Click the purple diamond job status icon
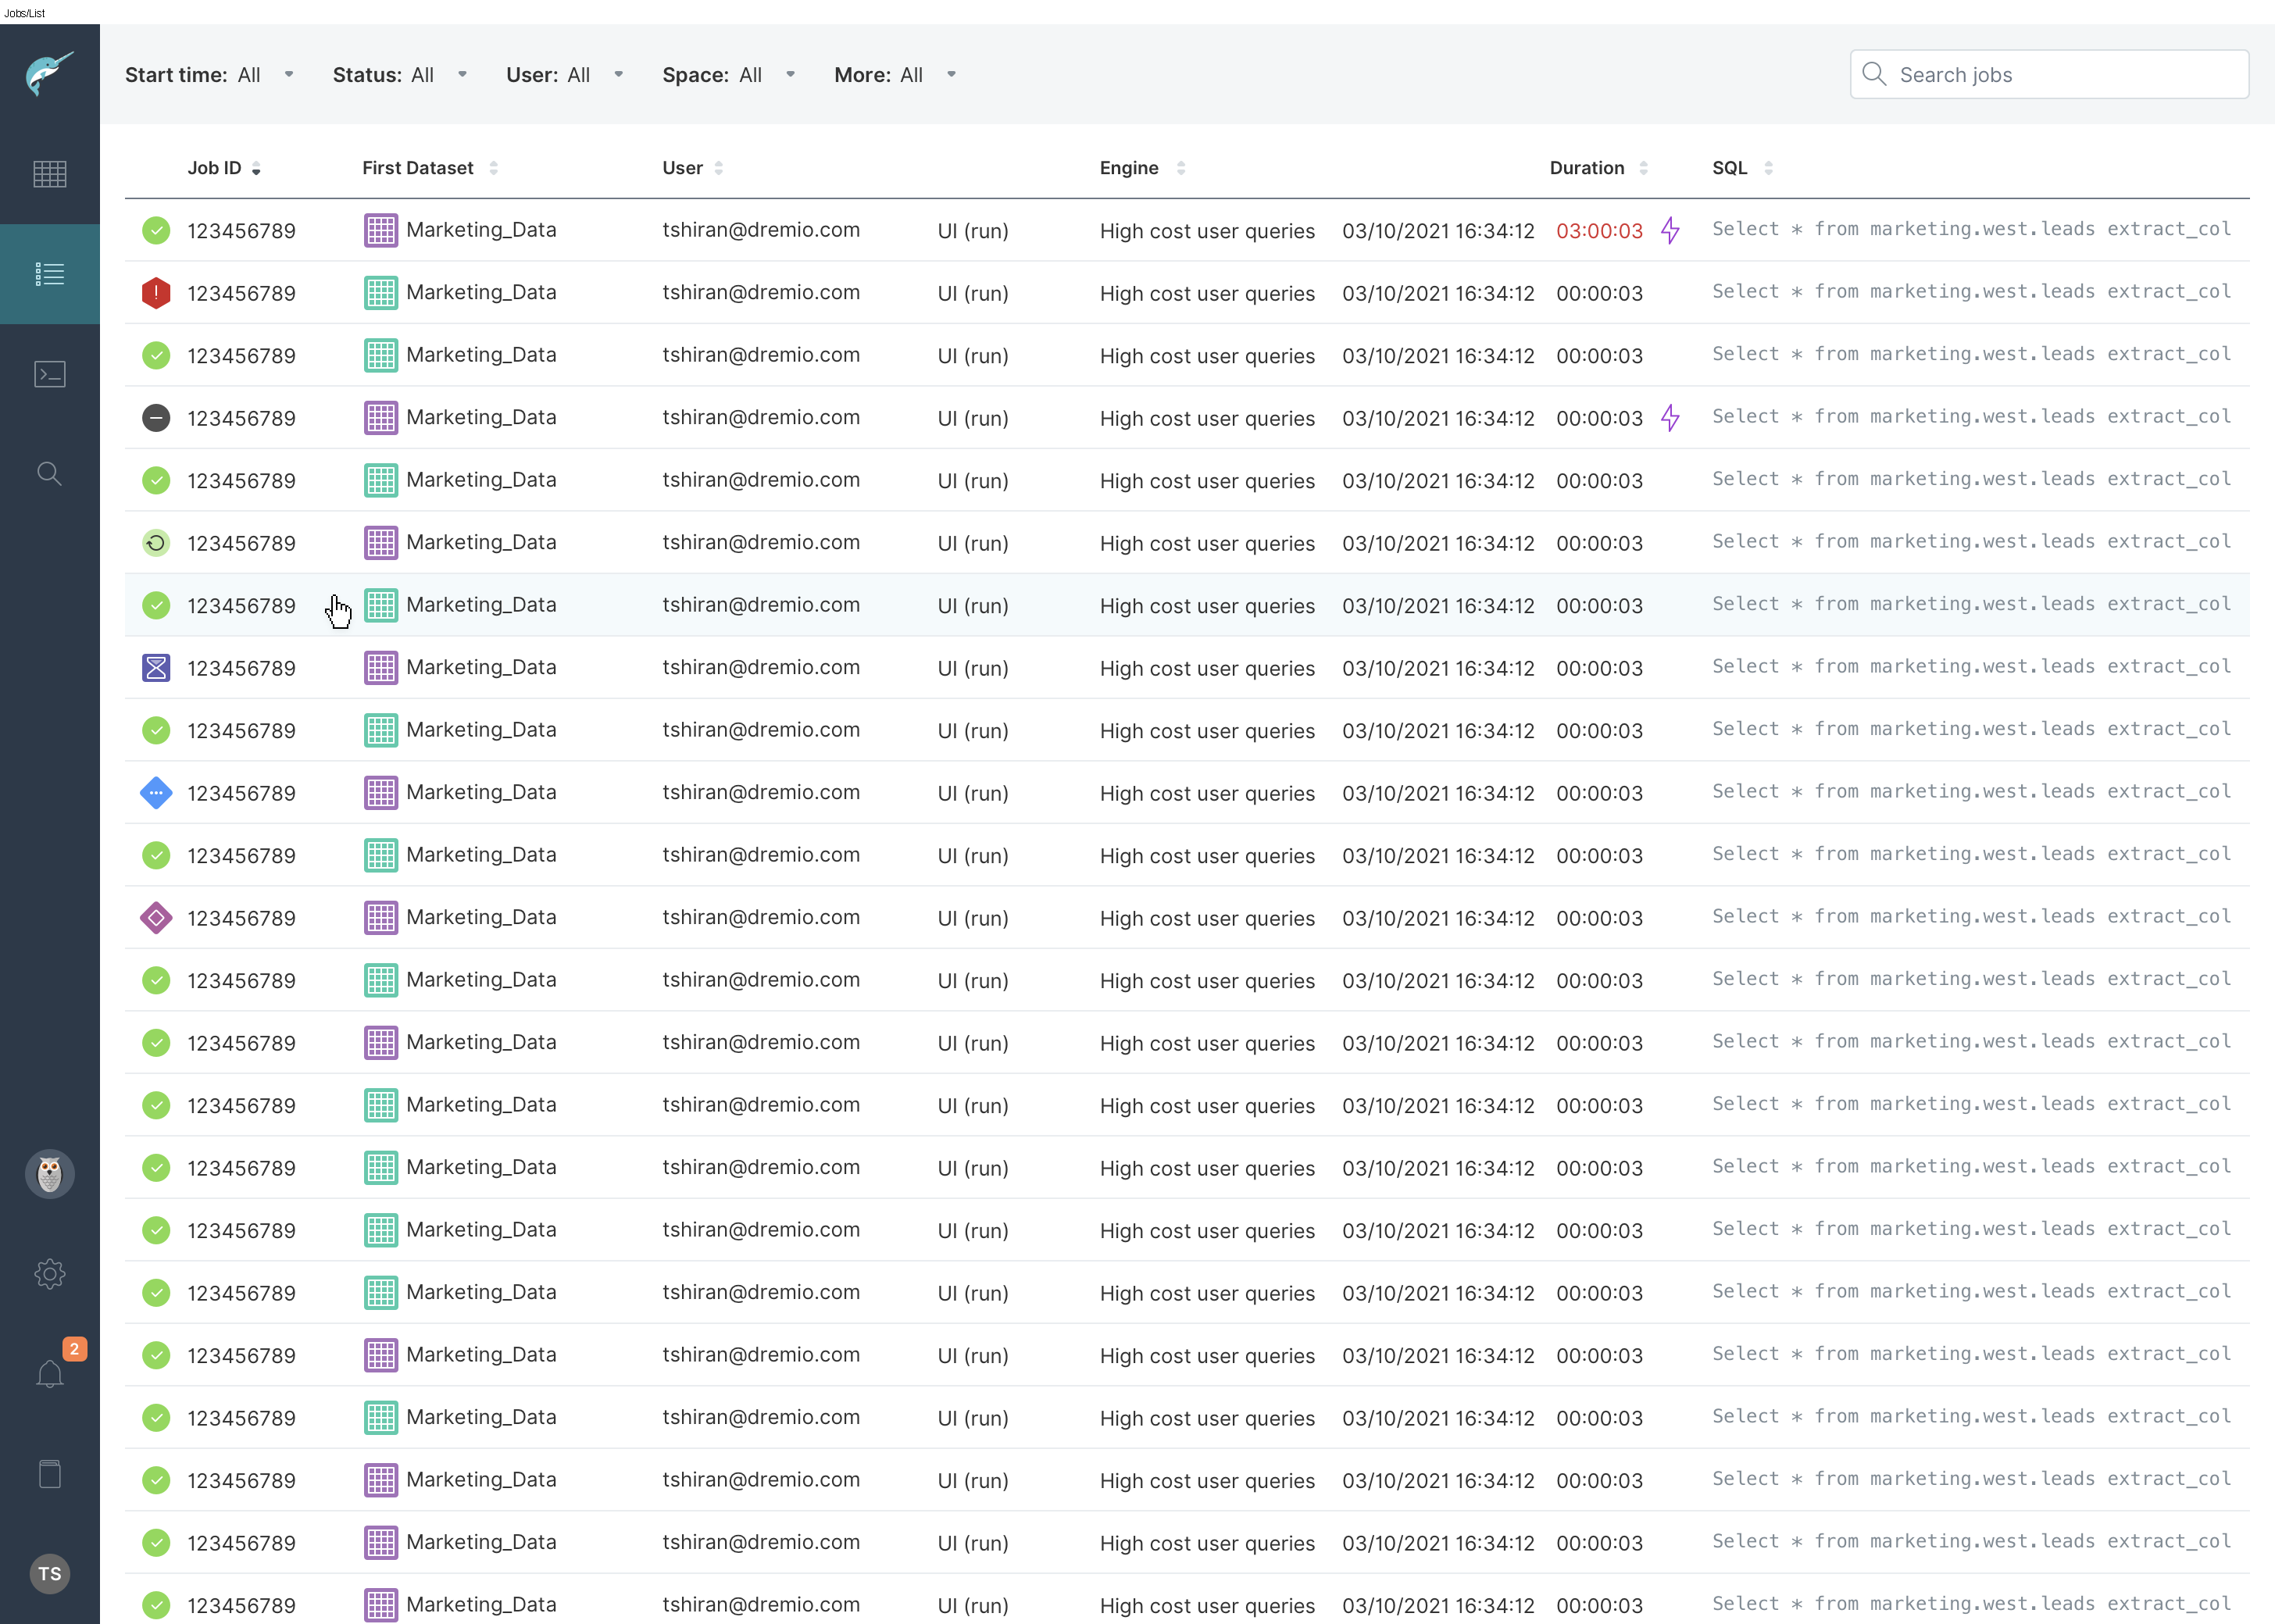 click(156, 918)
